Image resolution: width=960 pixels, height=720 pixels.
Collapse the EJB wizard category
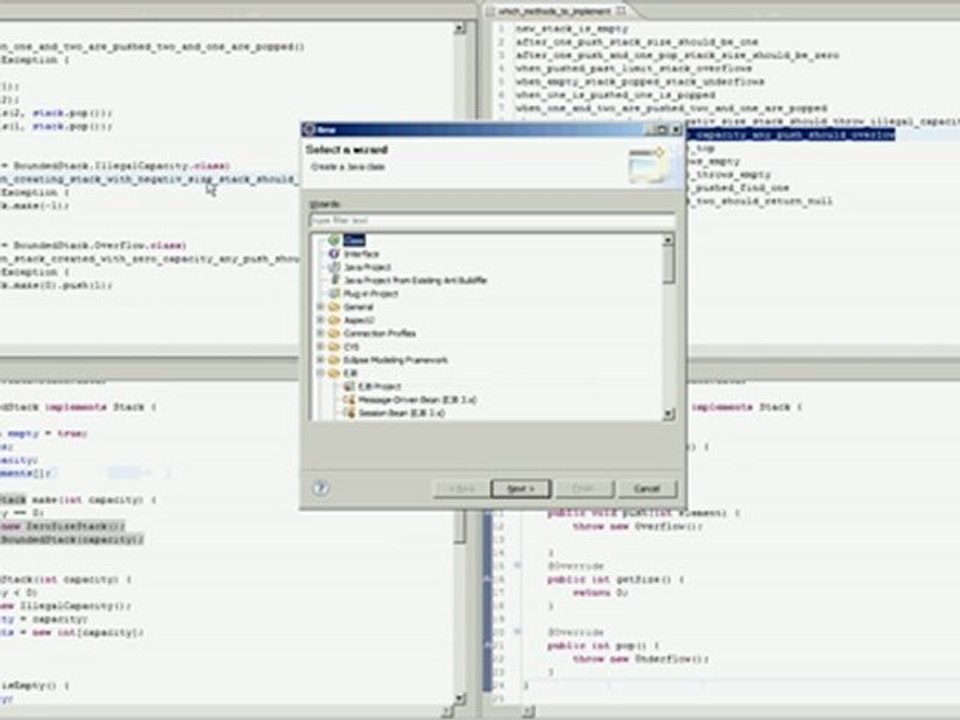320,373
